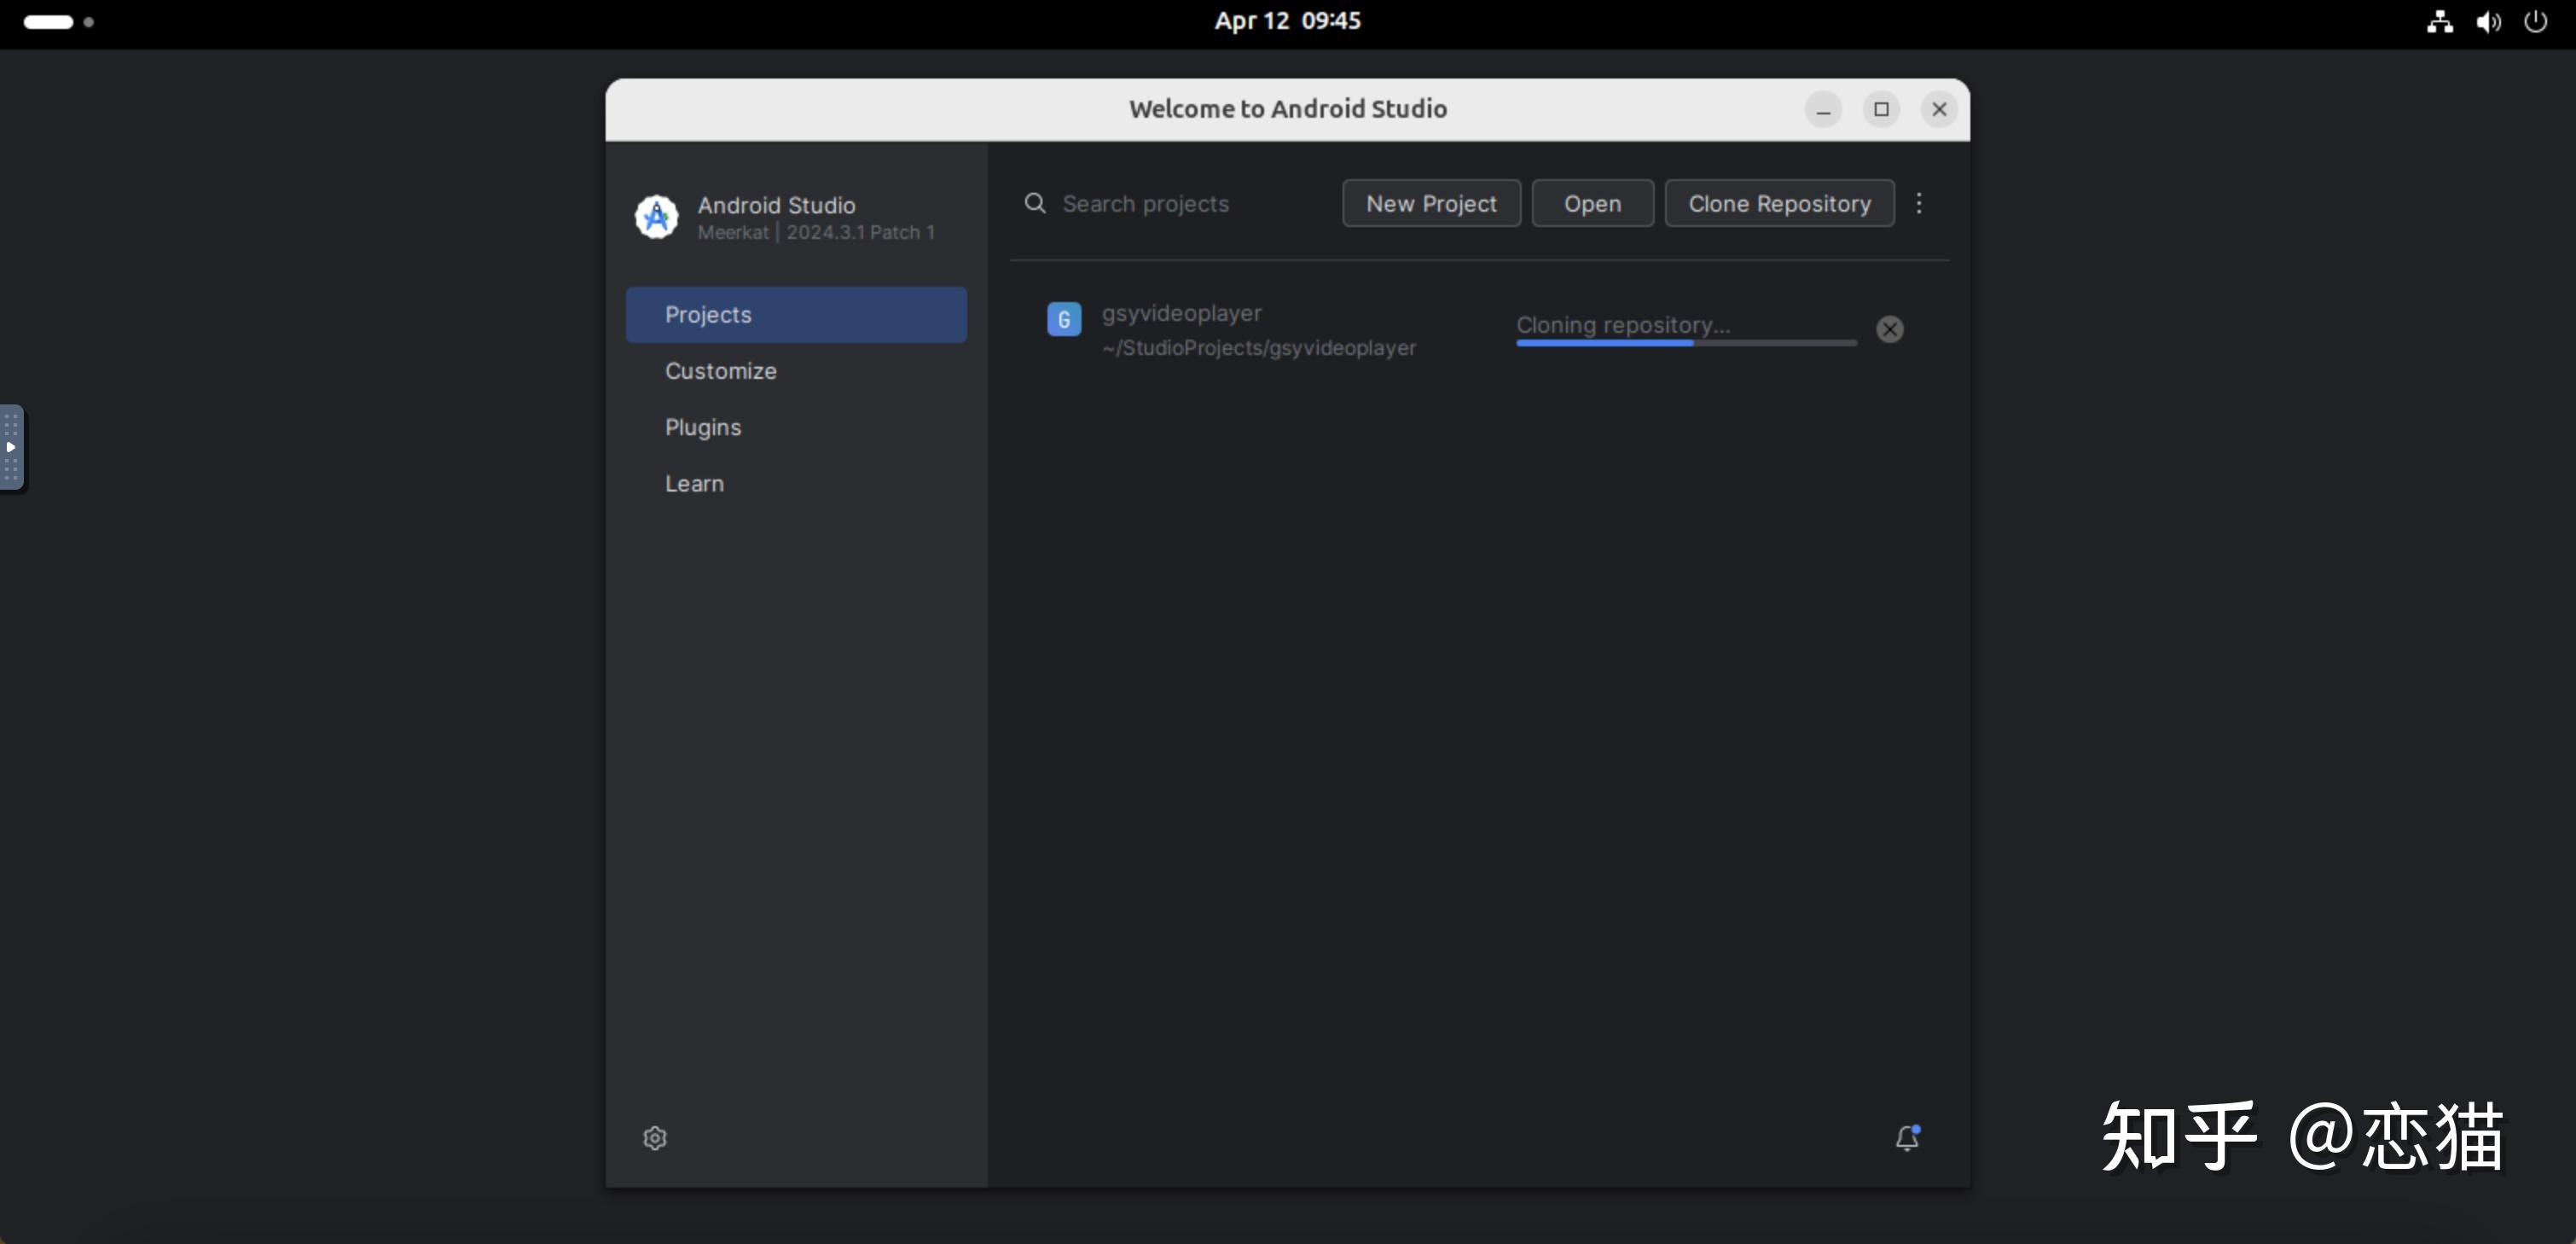Click Clone Repository button
Viewport: 2576px width, 1244px height.
tap(1779, 203)
